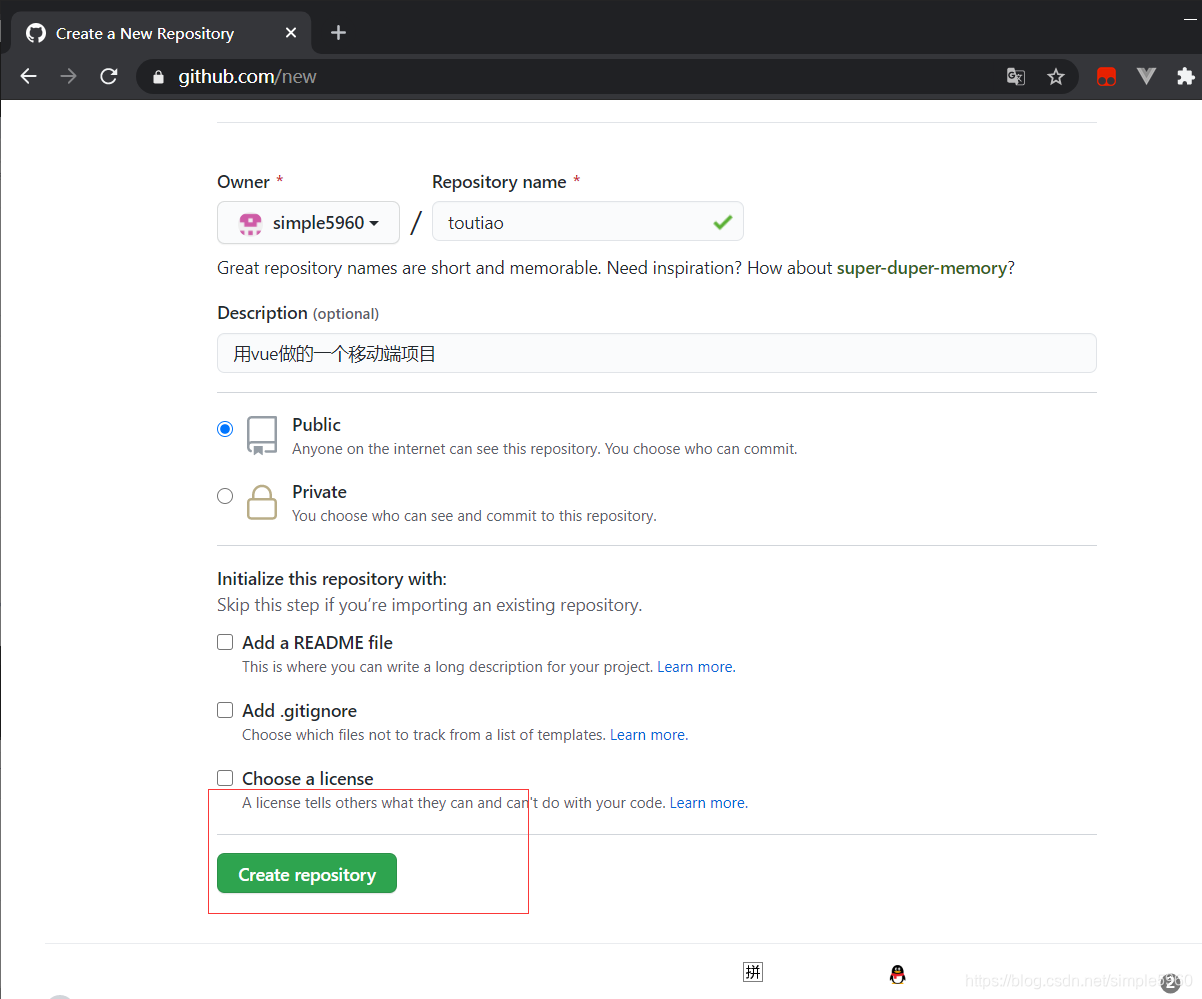Click the address bar URL github.com/new
The height and width of the screenshot is (999, 1202).
(x=247, y=77)
